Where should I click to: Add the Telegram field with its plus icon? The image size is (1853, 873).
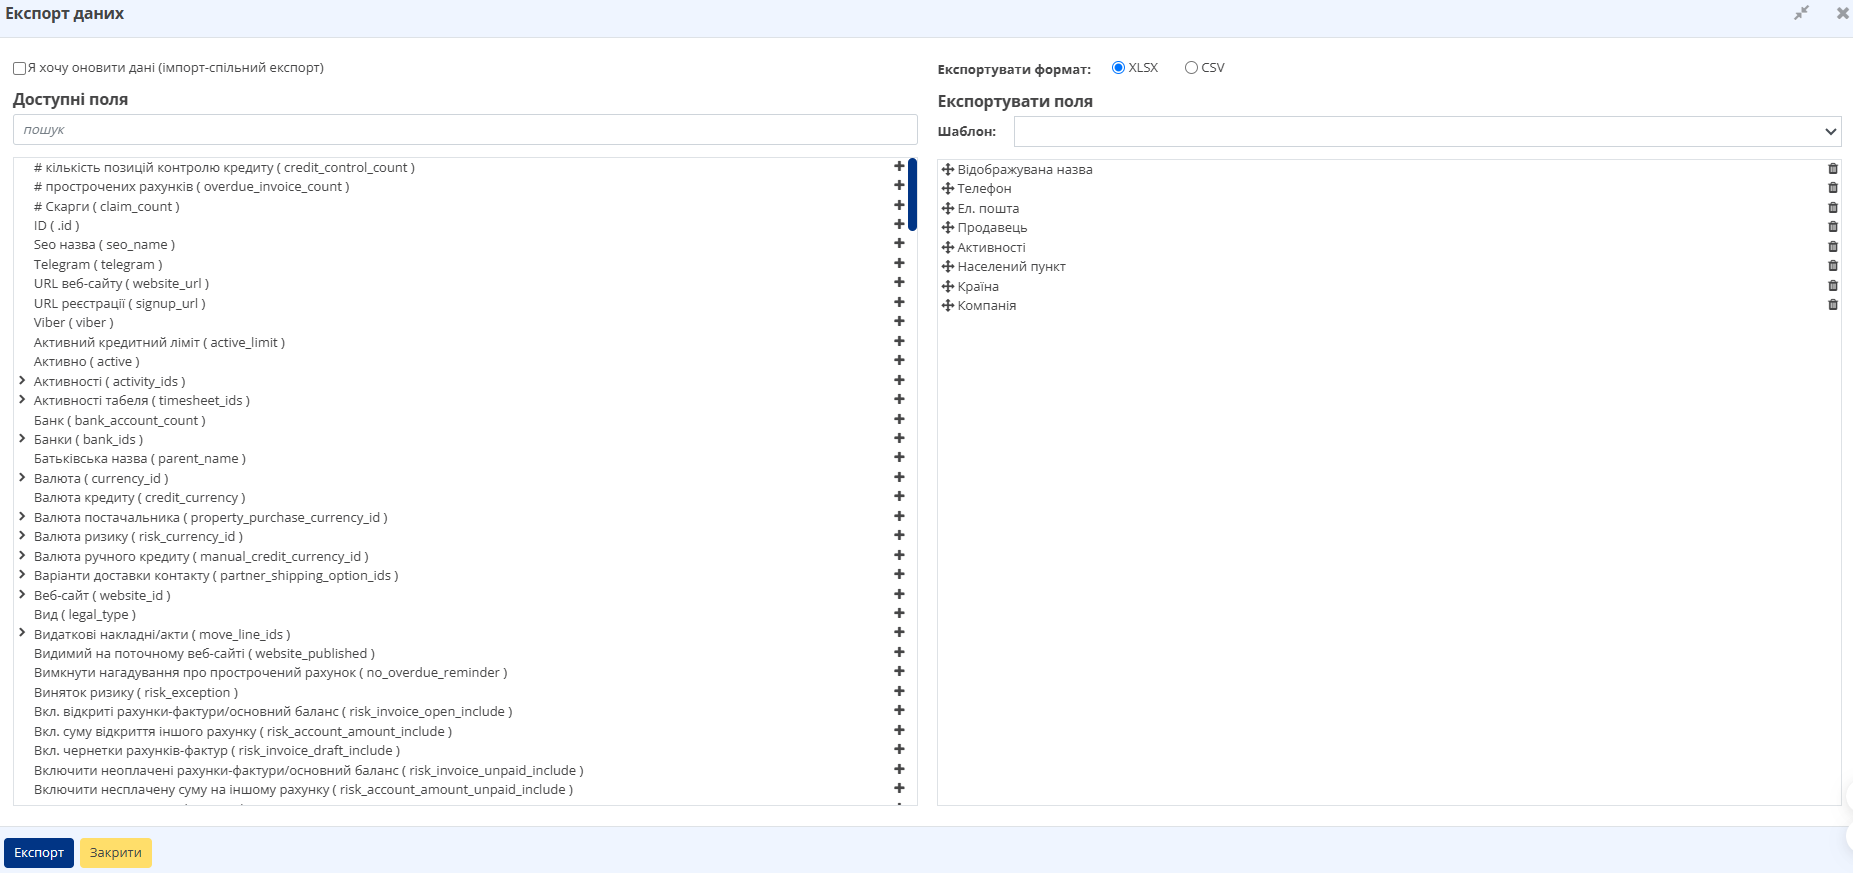pyautogui.click(x=899, y=264)
